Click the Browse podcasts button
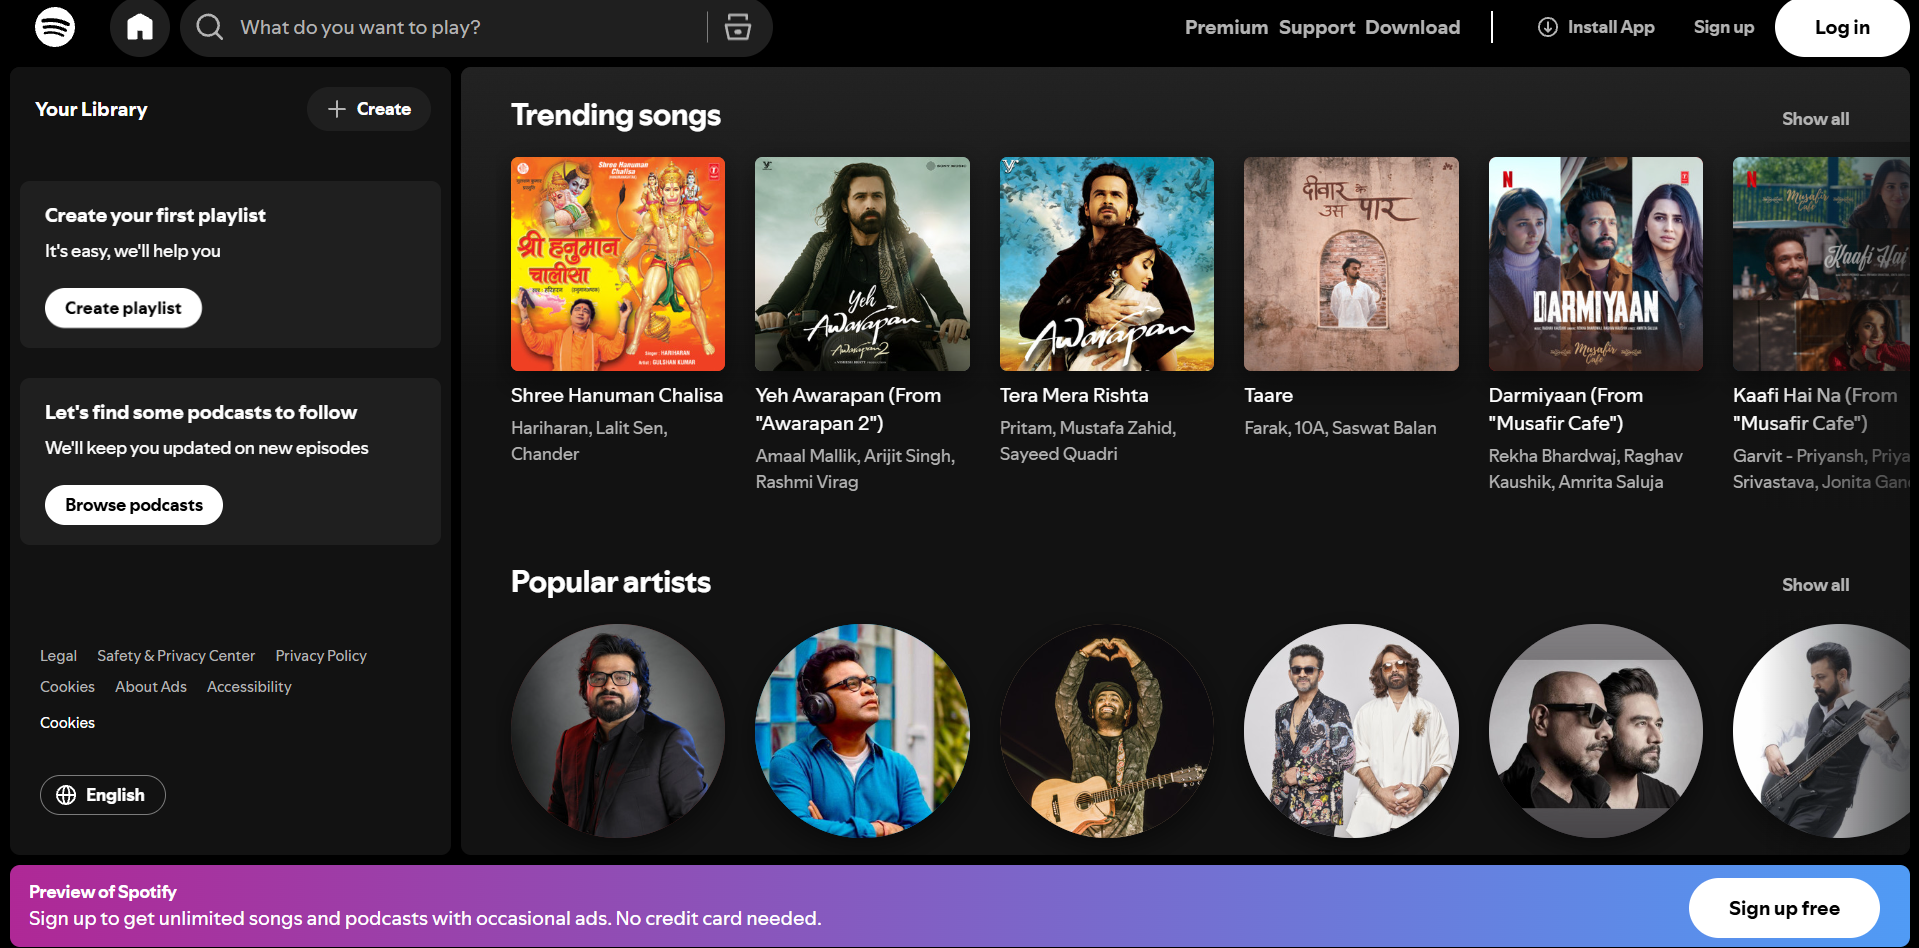 pyautogui.click(x=134, y=505)
